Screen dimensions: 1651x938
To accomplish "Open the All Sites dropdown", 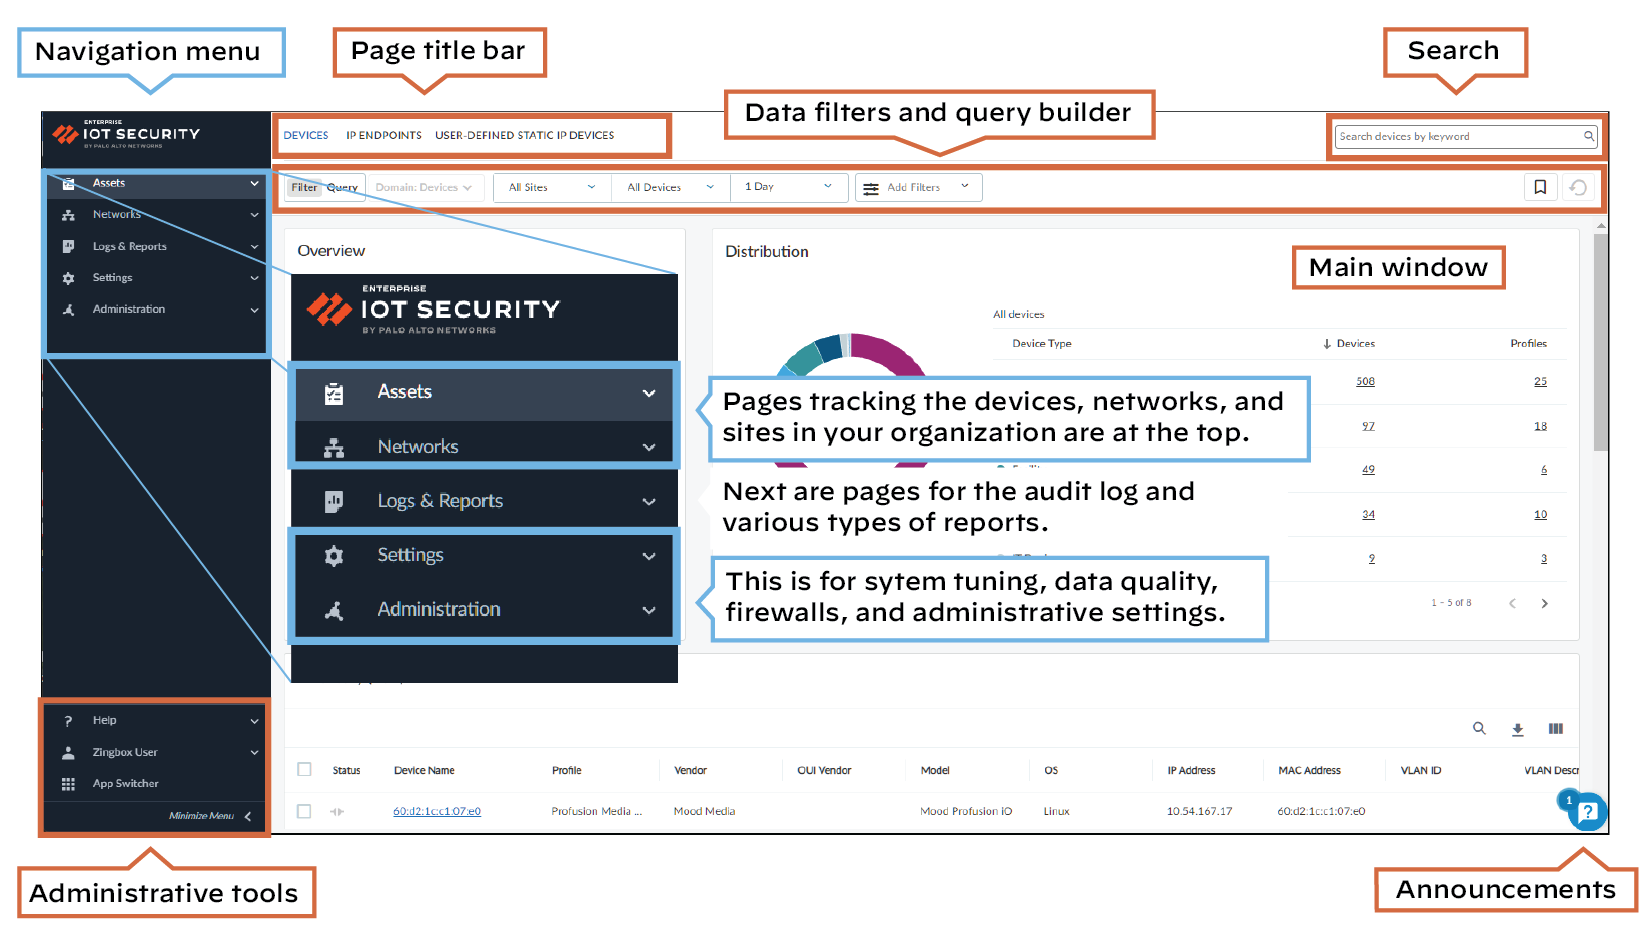I will click(x=552, y=187).
